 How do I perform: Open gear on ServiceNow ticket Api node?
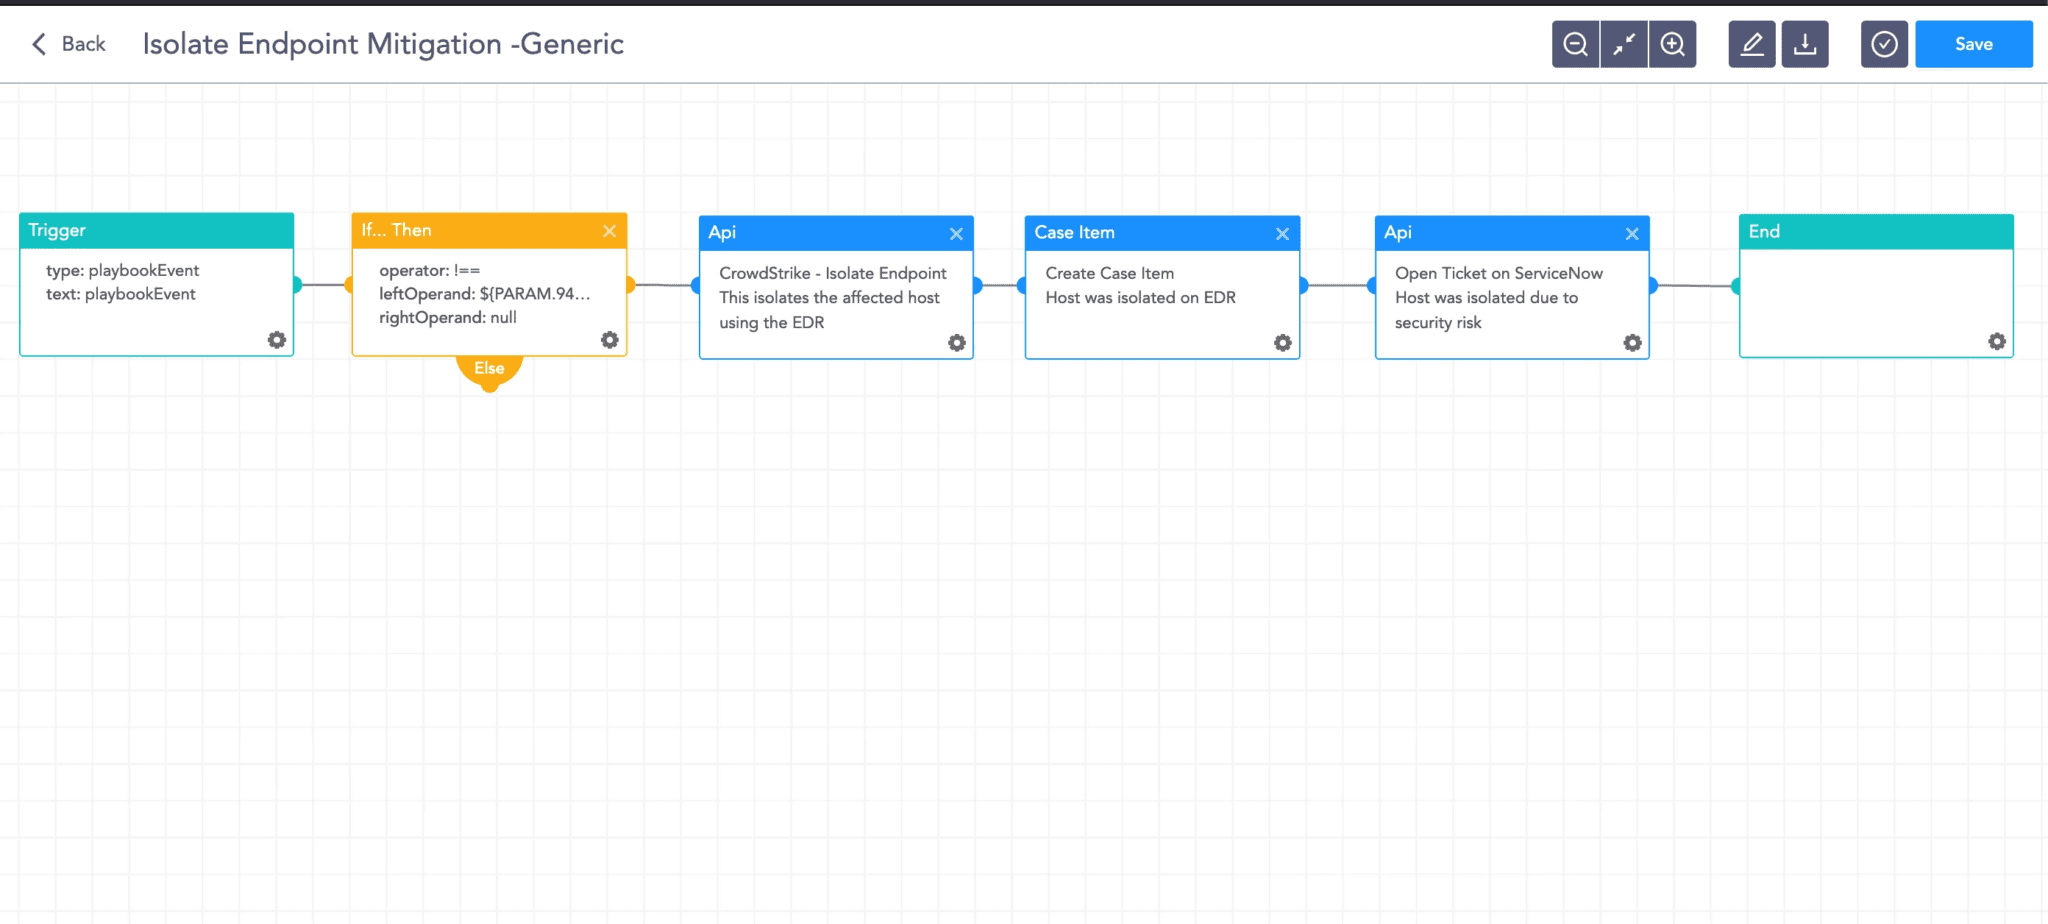[x=1632, y=343]
